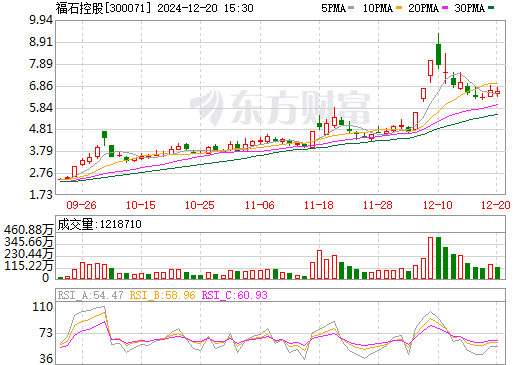This screenshot has width=520, height=365.
Task: Click the RSI_B:58.96 indicator label
Action: (x=162, y=295)
